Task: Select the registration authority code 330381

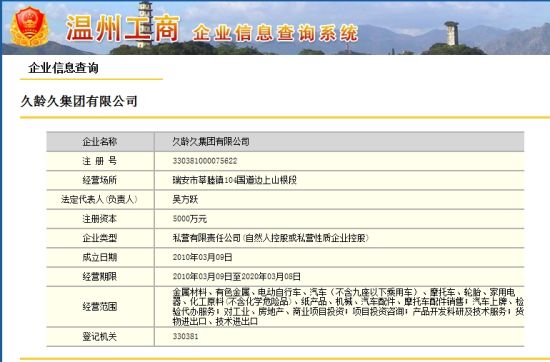Action: pyautogui.click(x=185, y=336)
